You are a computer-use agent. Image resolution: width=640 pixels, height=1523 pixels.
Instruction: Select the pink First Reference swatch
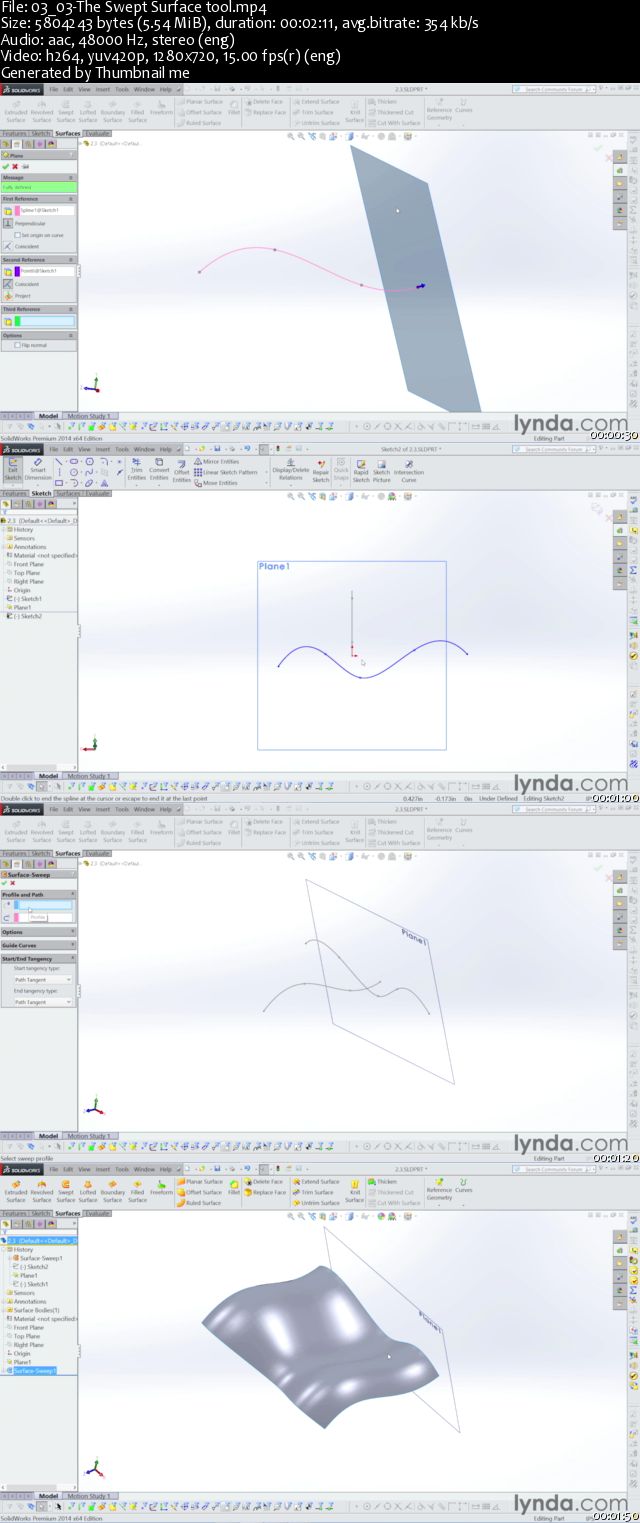(x=17, y=211)
